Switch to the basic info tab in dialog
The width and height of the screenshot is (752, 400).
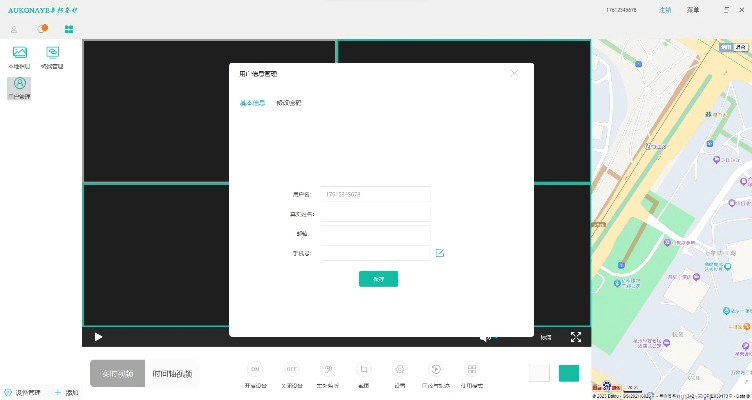click(x=252, y=103)
